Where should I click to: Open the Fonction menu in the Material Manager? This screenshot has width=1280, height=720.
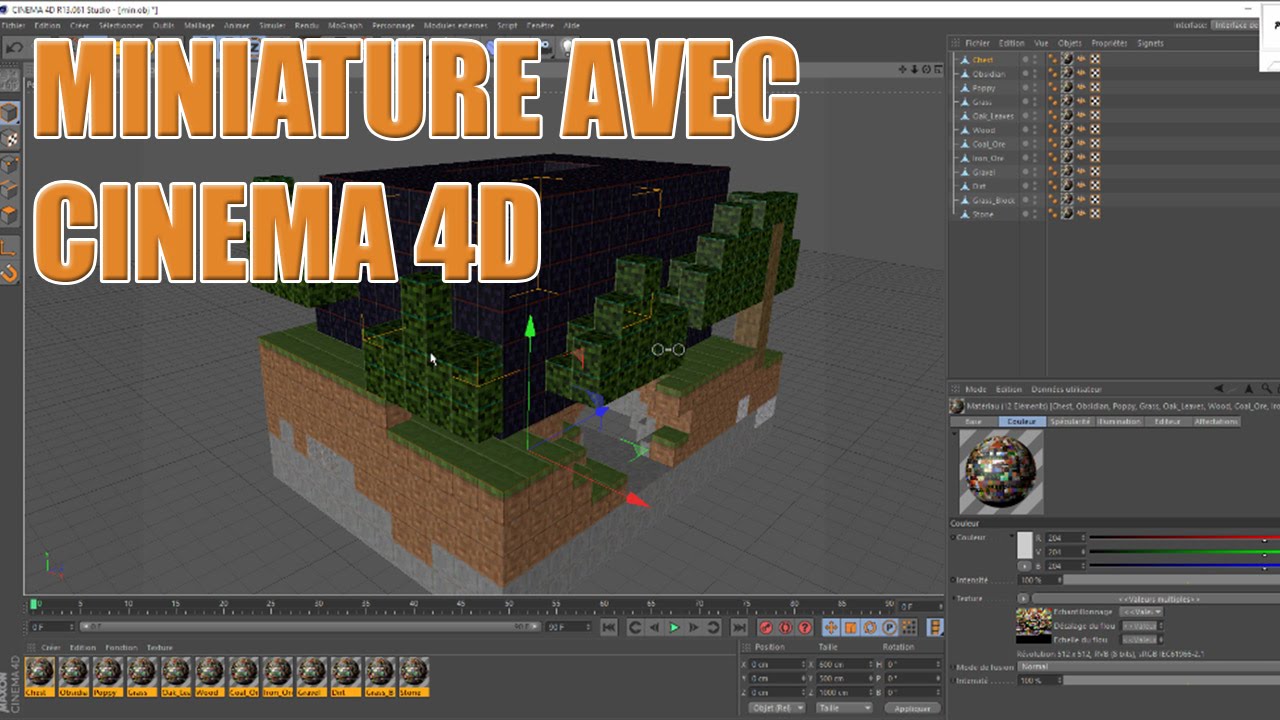click(x=121, y=648)
